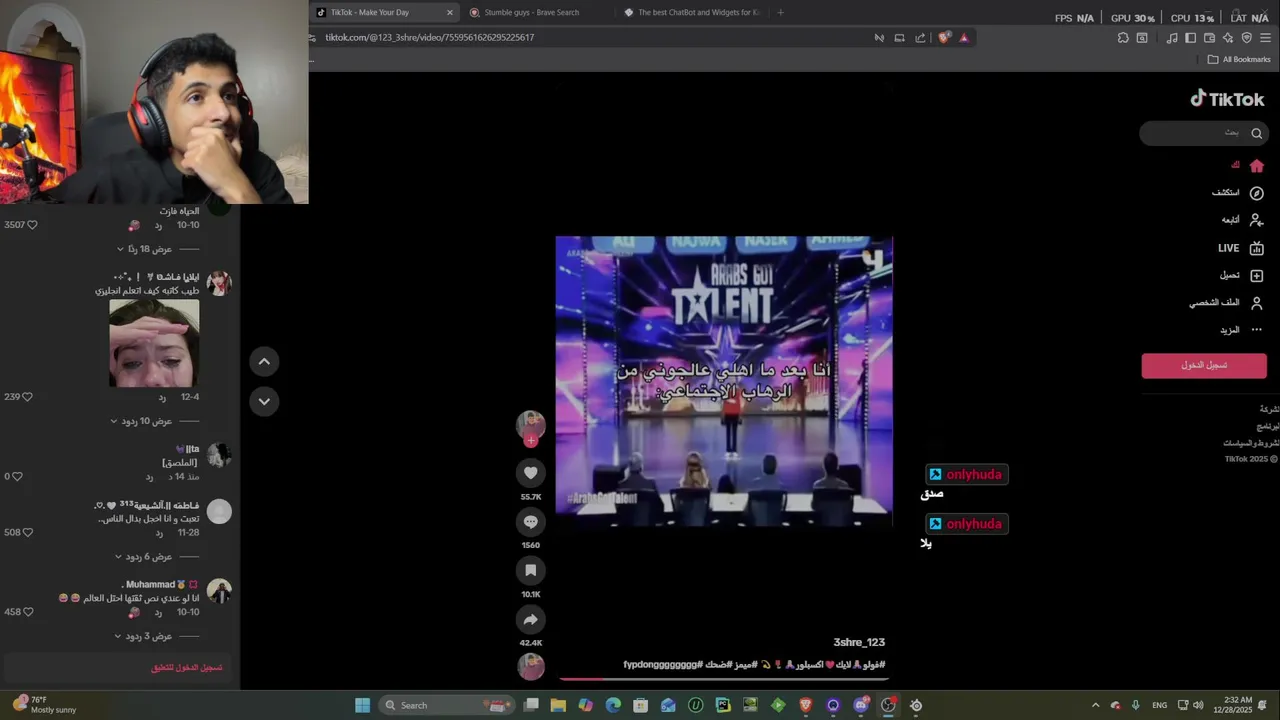Open the Windows Start menu
This screenshot has height=720, width=1280.
pos(362,705)
